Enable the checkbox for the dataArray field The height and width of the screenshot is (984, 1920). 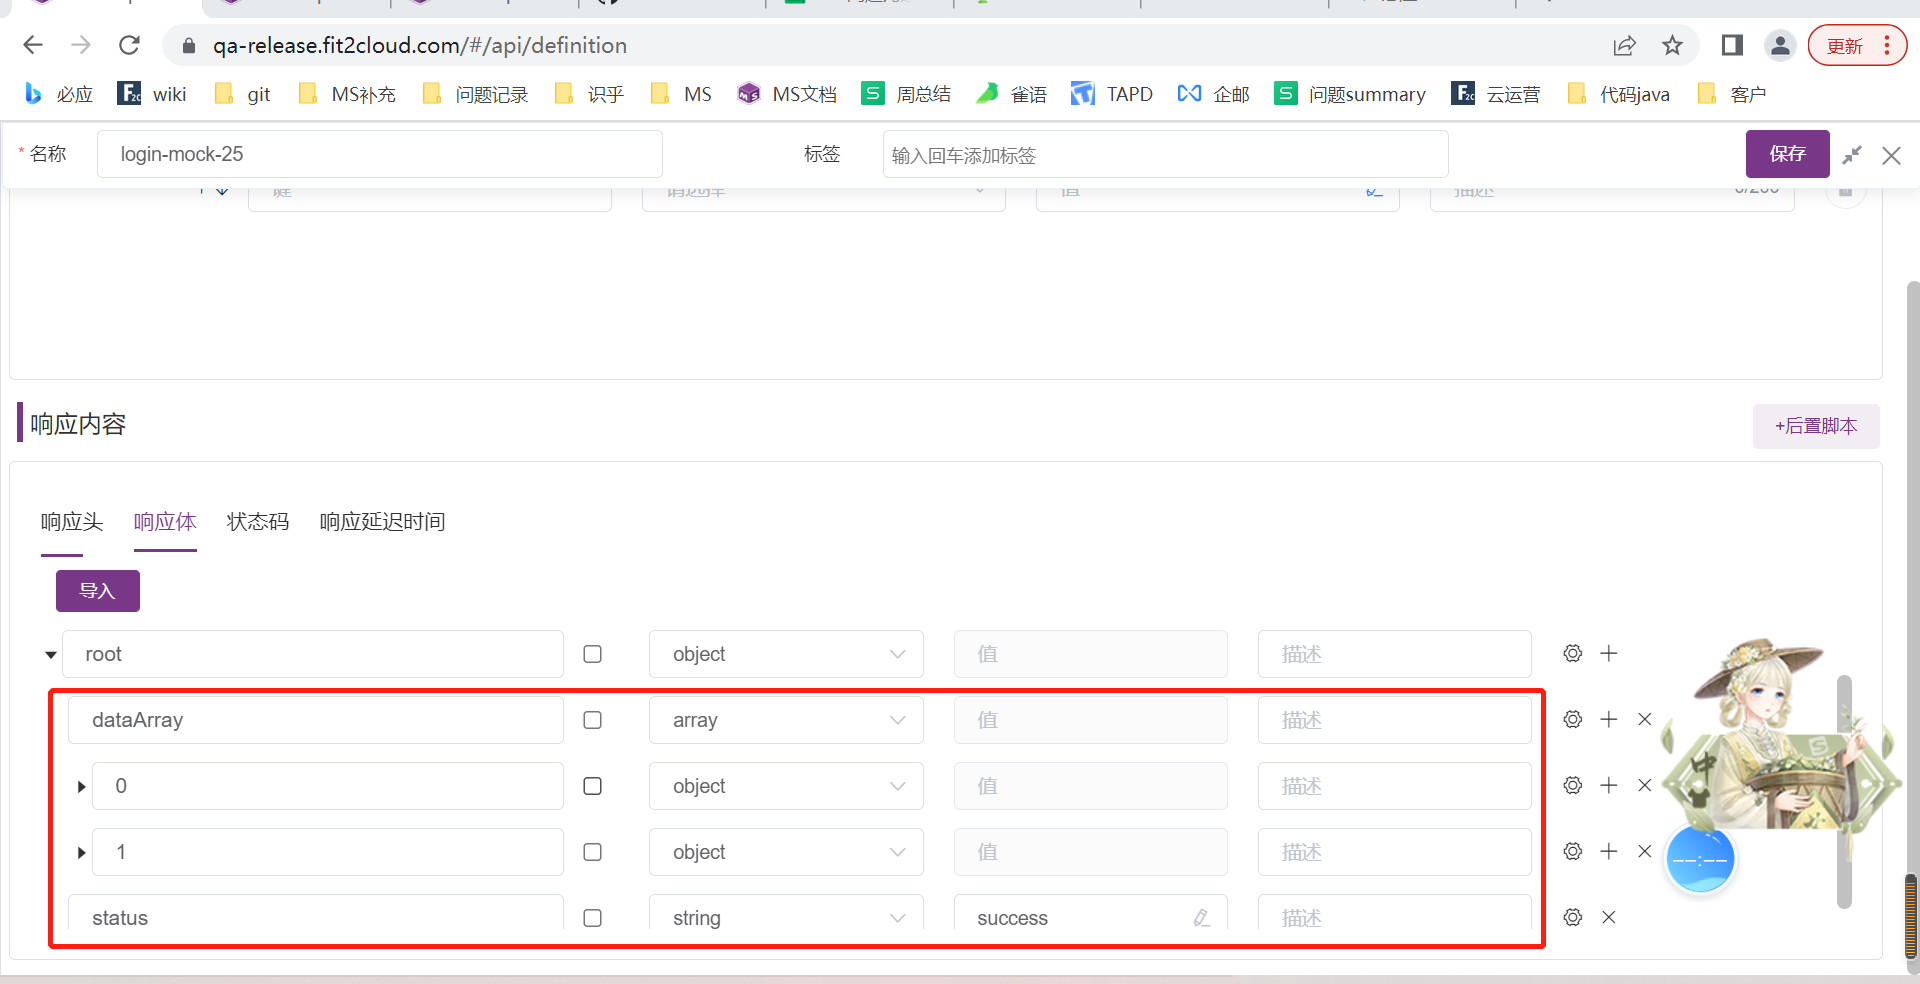(x=592, y=720)
